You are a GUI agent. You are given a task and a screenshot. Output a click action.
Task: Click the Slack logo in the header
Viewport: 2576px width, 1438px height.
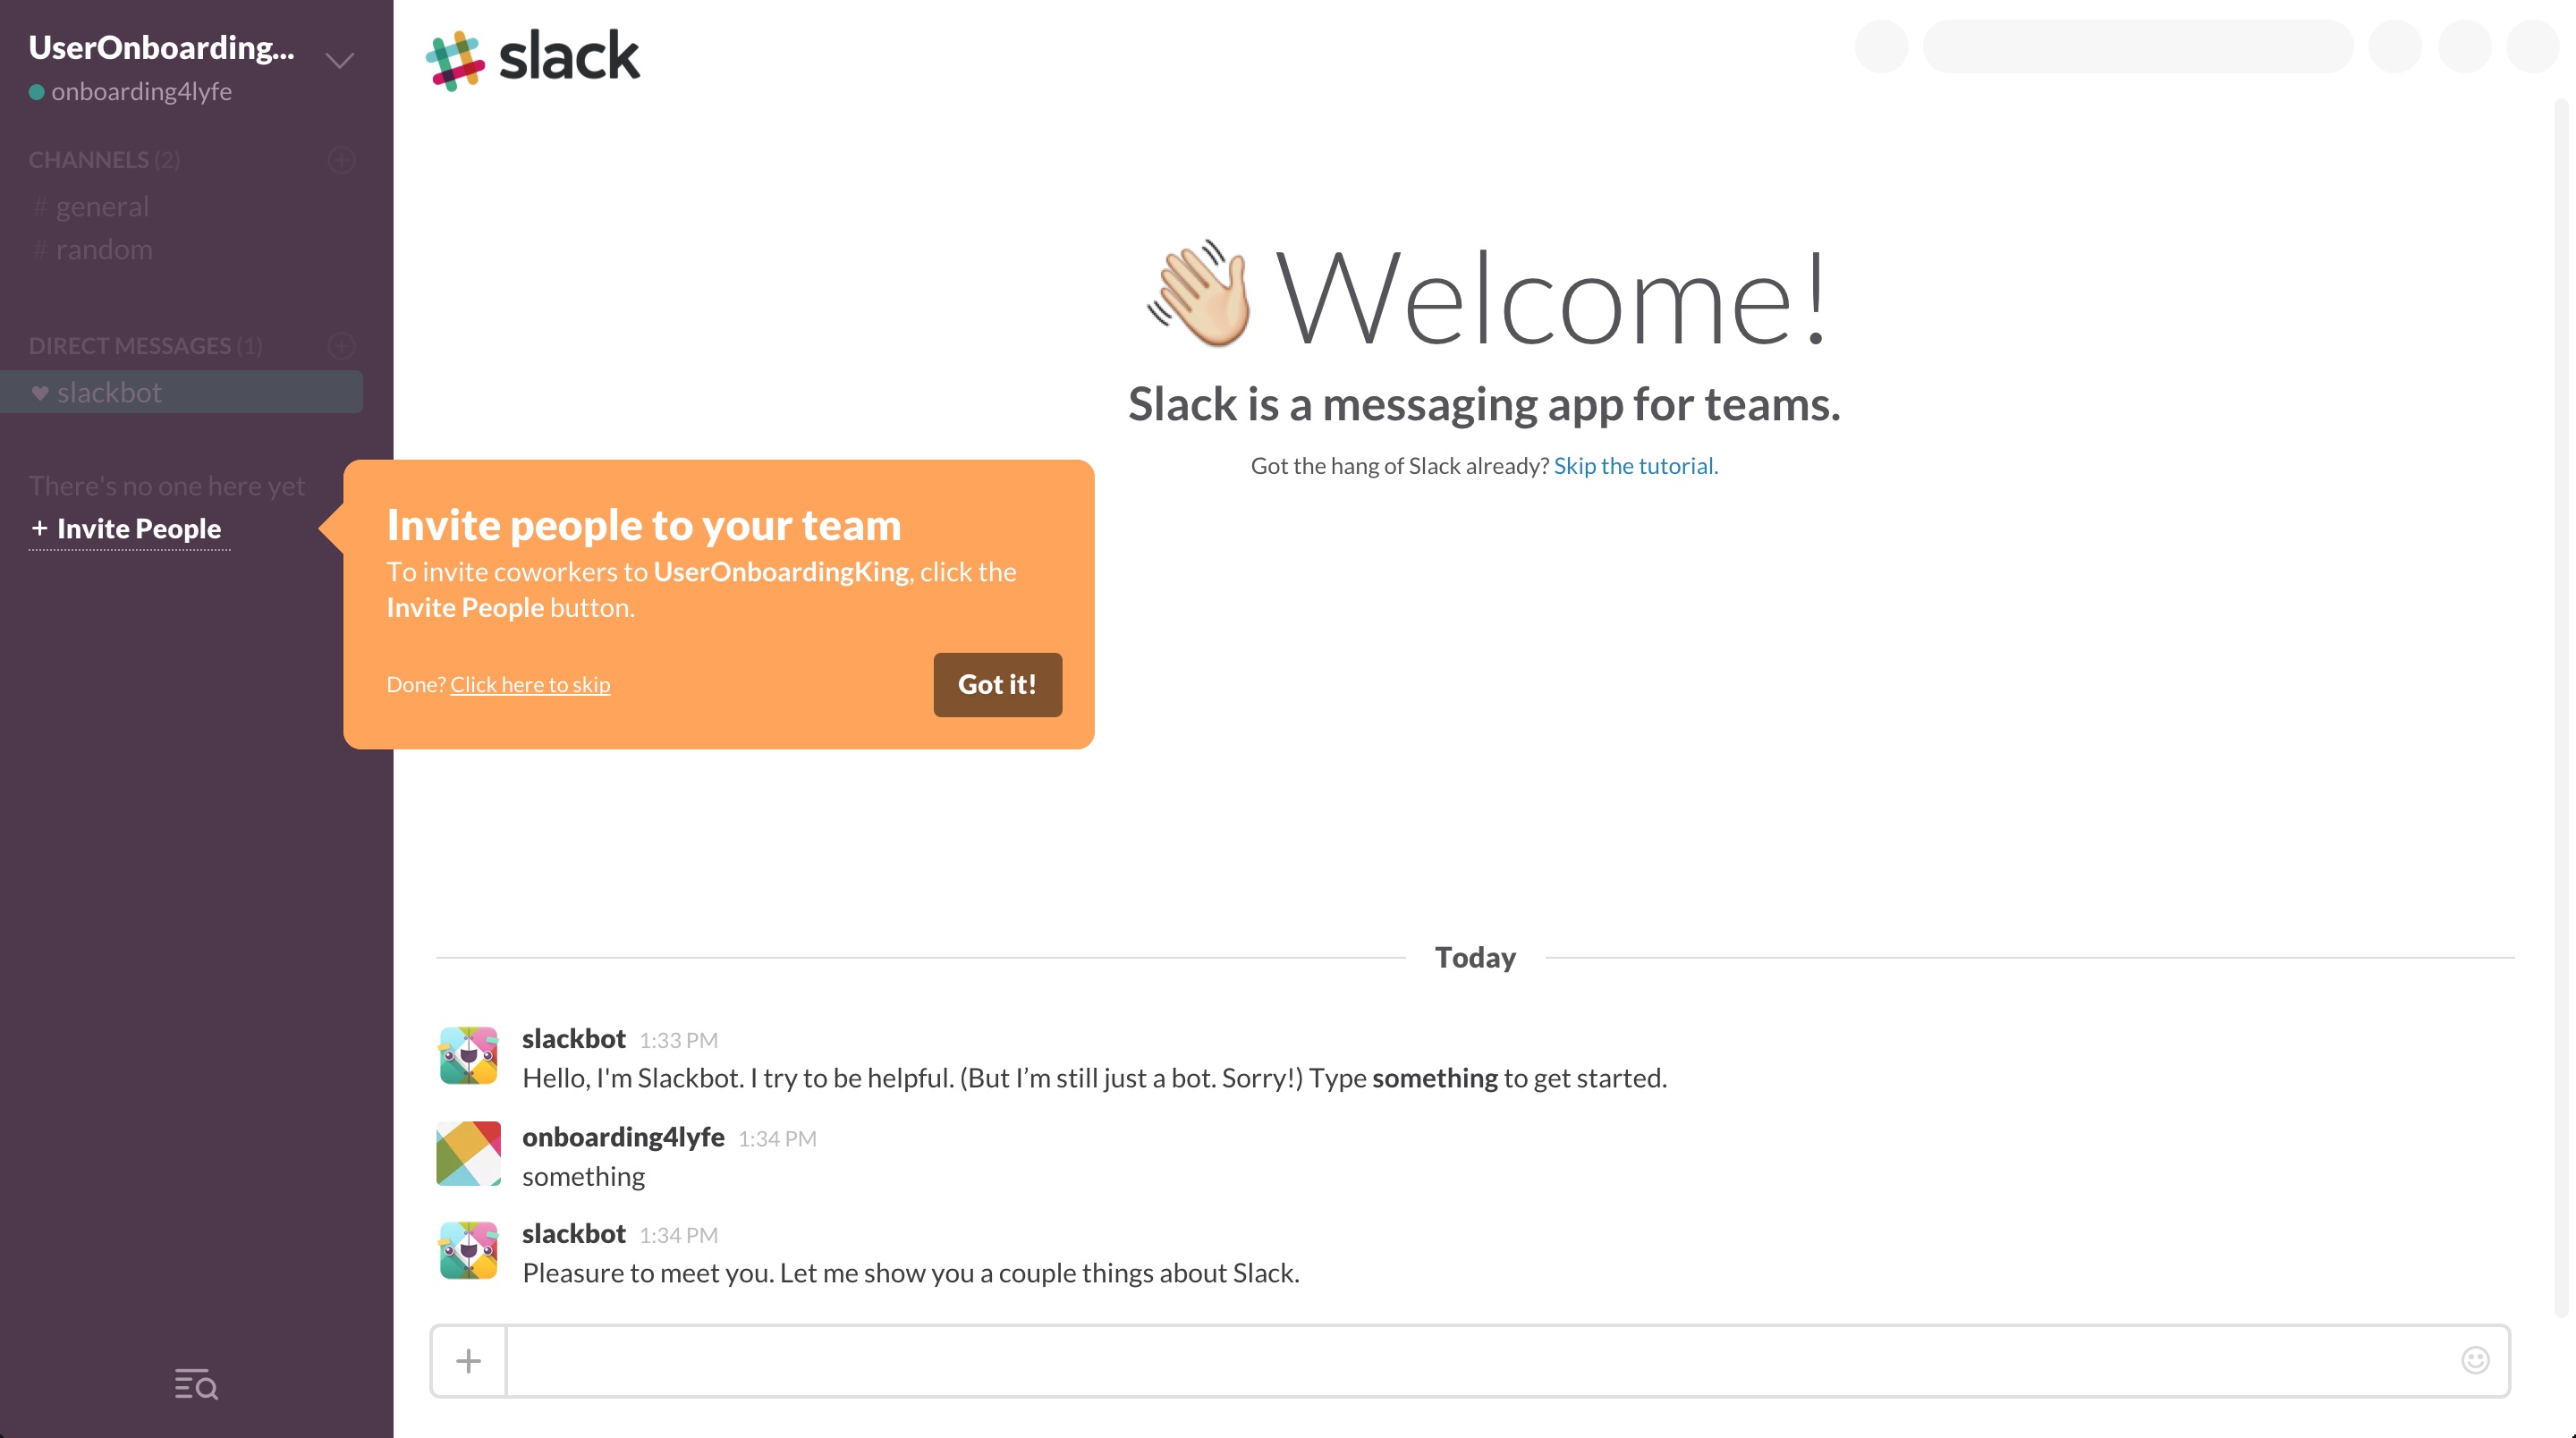(532, 58)
